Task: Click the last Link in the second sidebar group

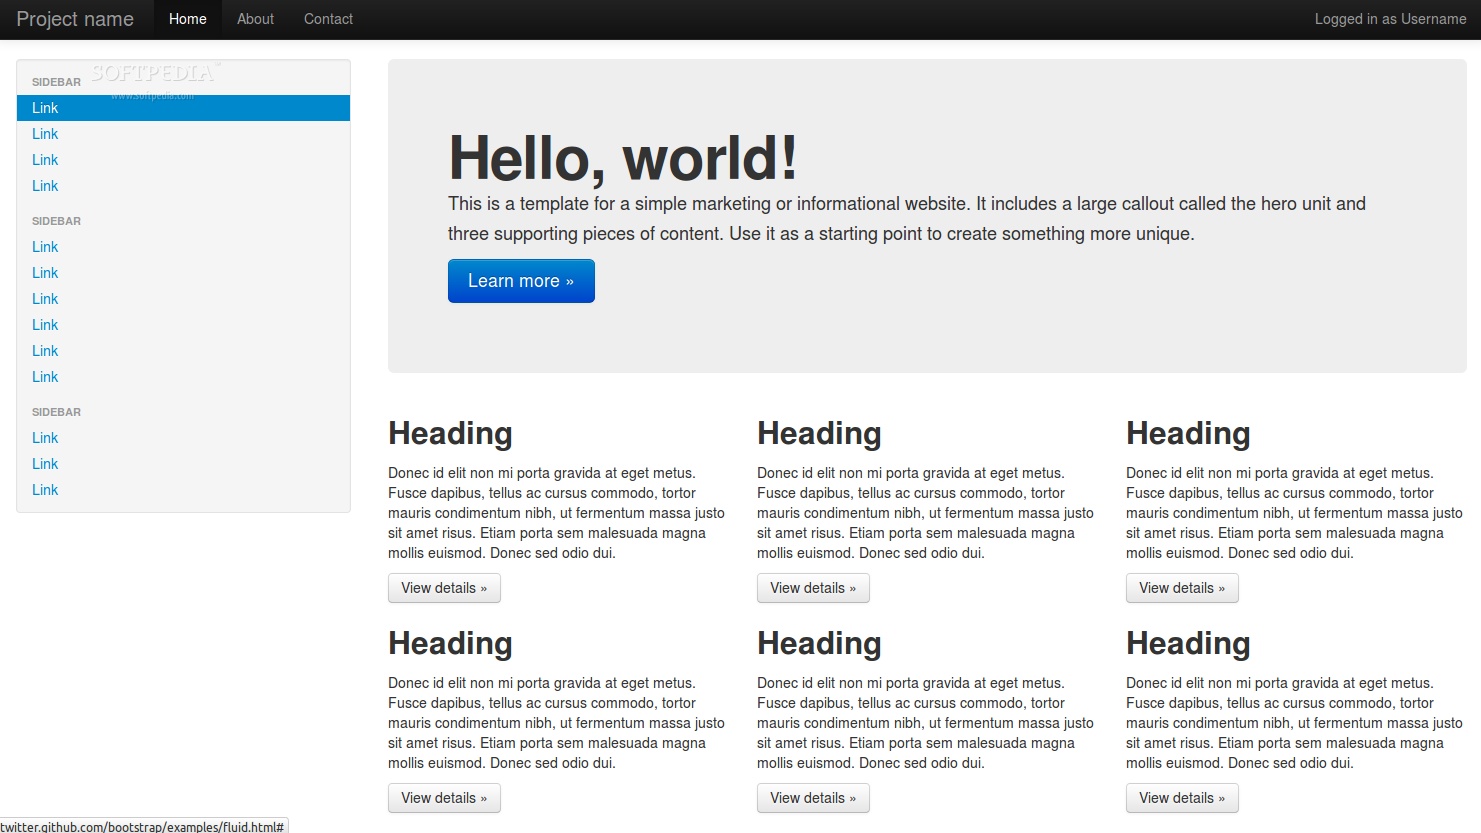Action: [x=45, y=377]
